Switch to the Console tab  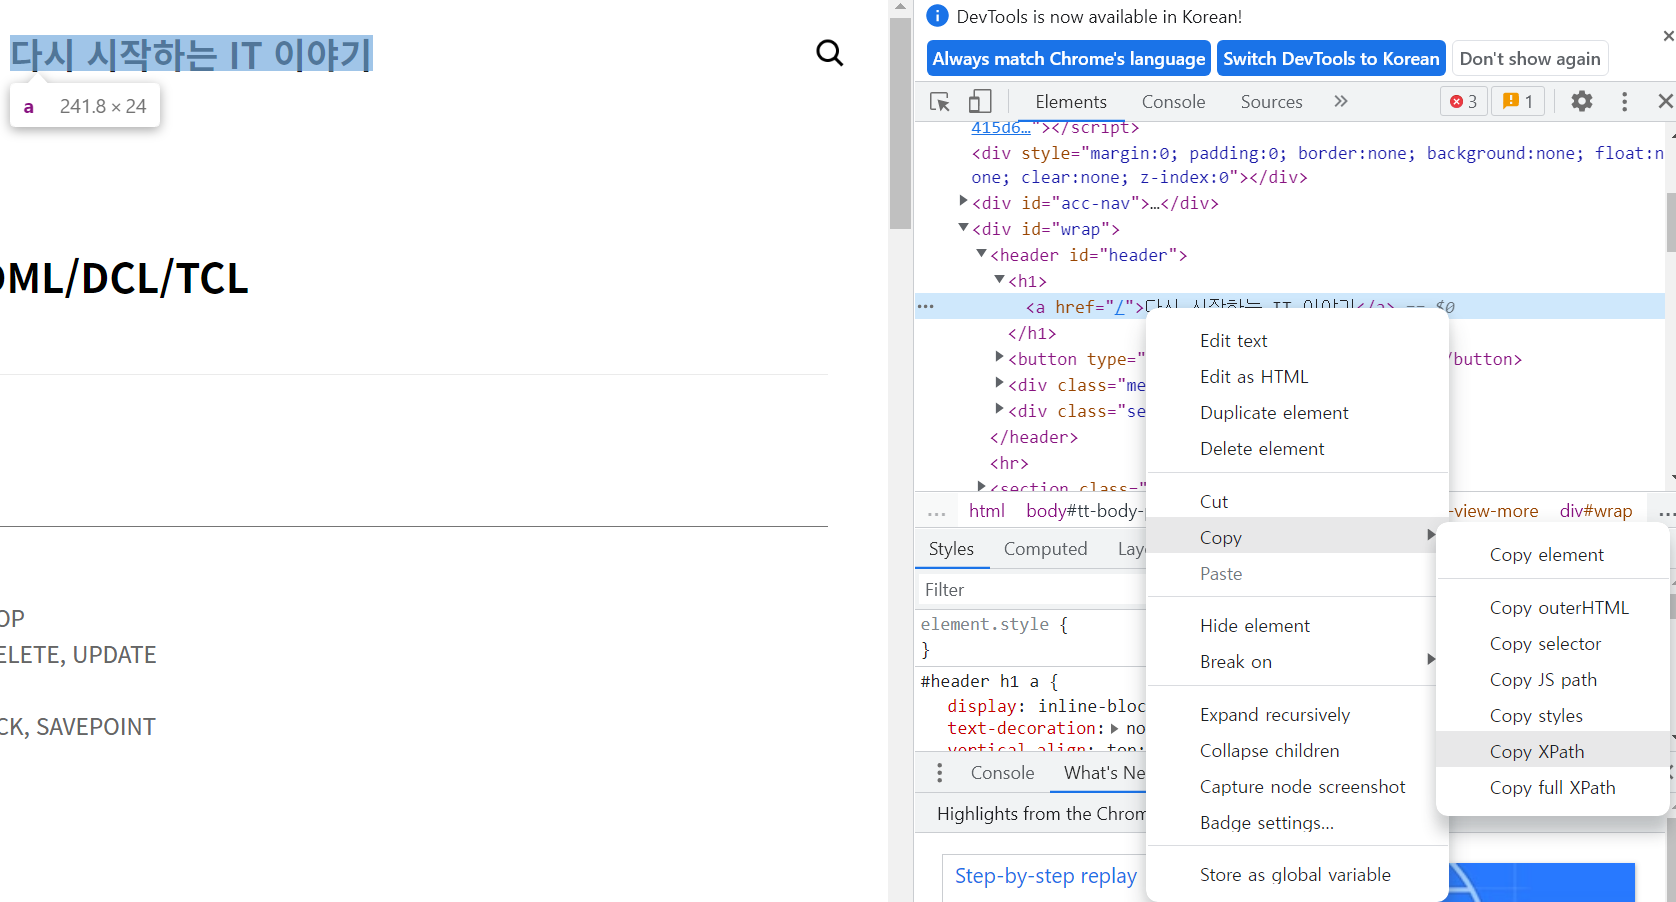[x=1173, y=101]
